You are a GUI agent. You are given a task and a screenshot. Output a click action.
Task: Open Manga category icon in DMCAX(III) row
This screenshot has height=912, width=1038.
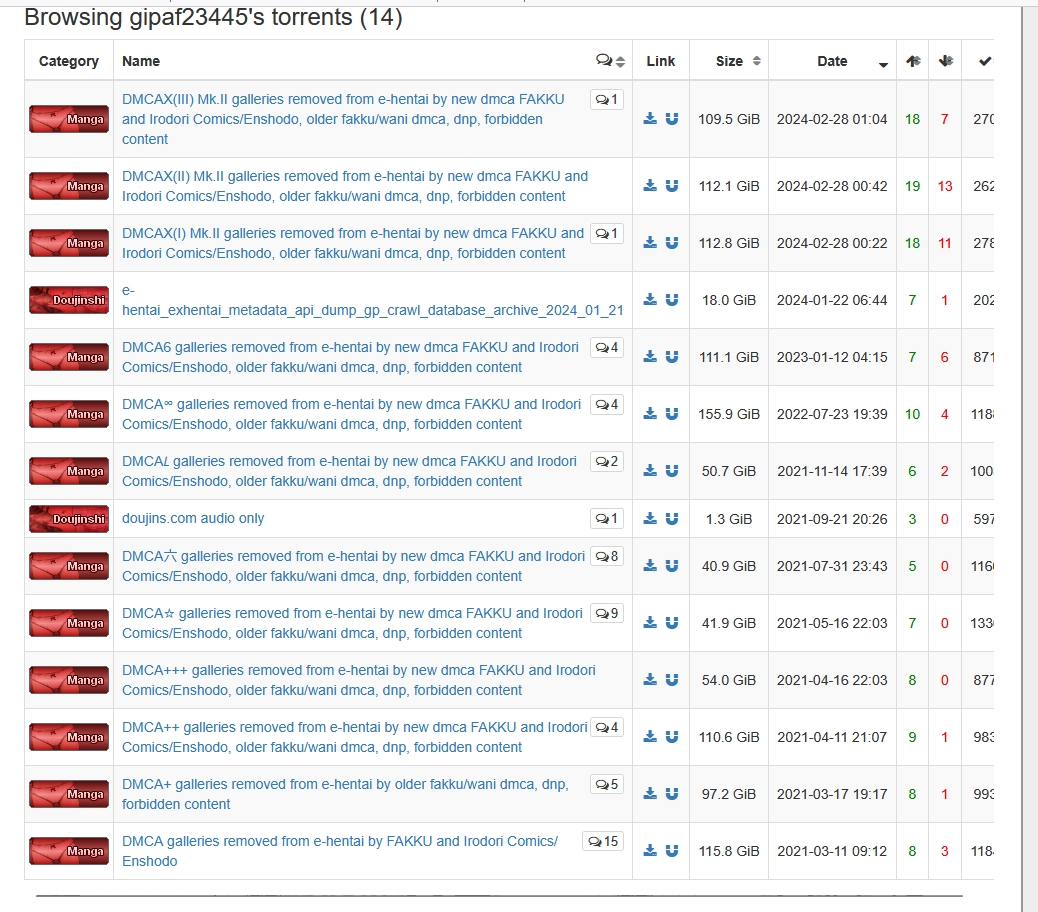pyautogui.click(x=69, y=119)
